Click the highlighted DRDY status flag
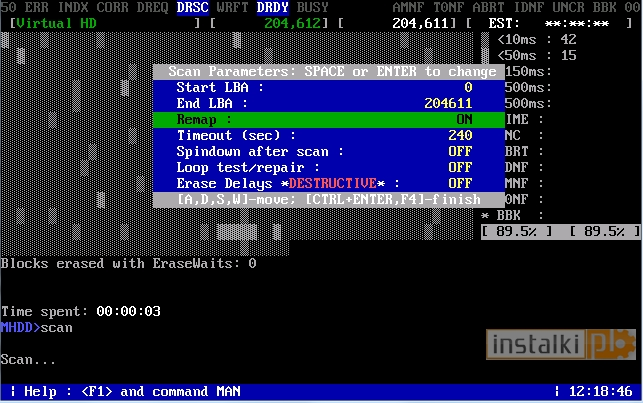Screen dimensions: 643x403 coord(273,7)
